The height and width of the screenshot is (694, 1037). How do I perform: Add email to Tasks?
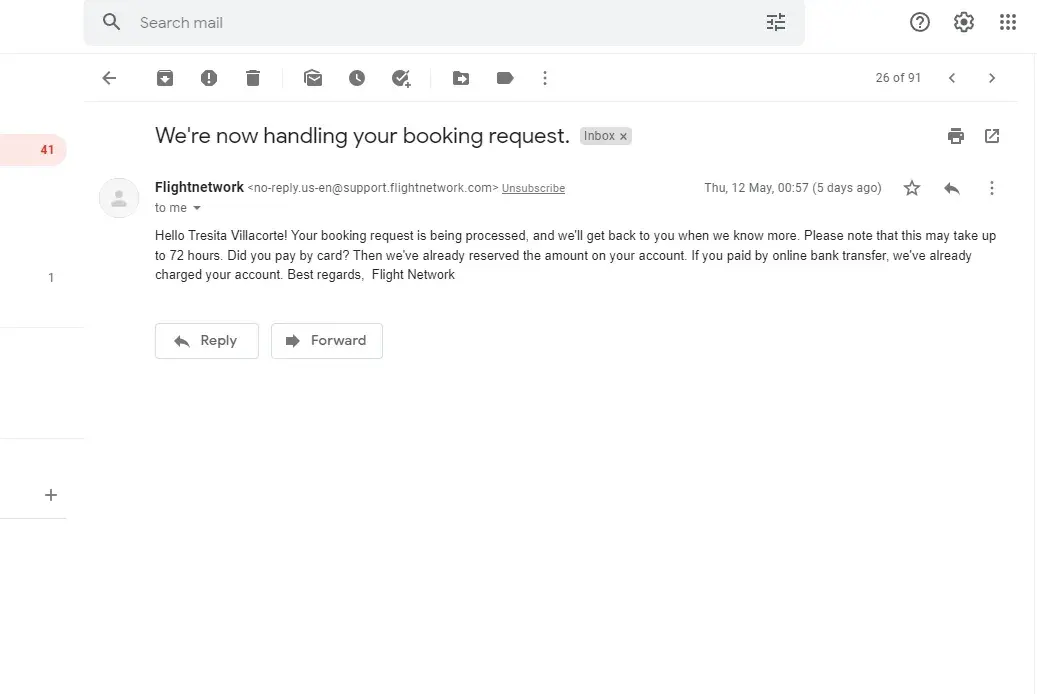(401, 78)
